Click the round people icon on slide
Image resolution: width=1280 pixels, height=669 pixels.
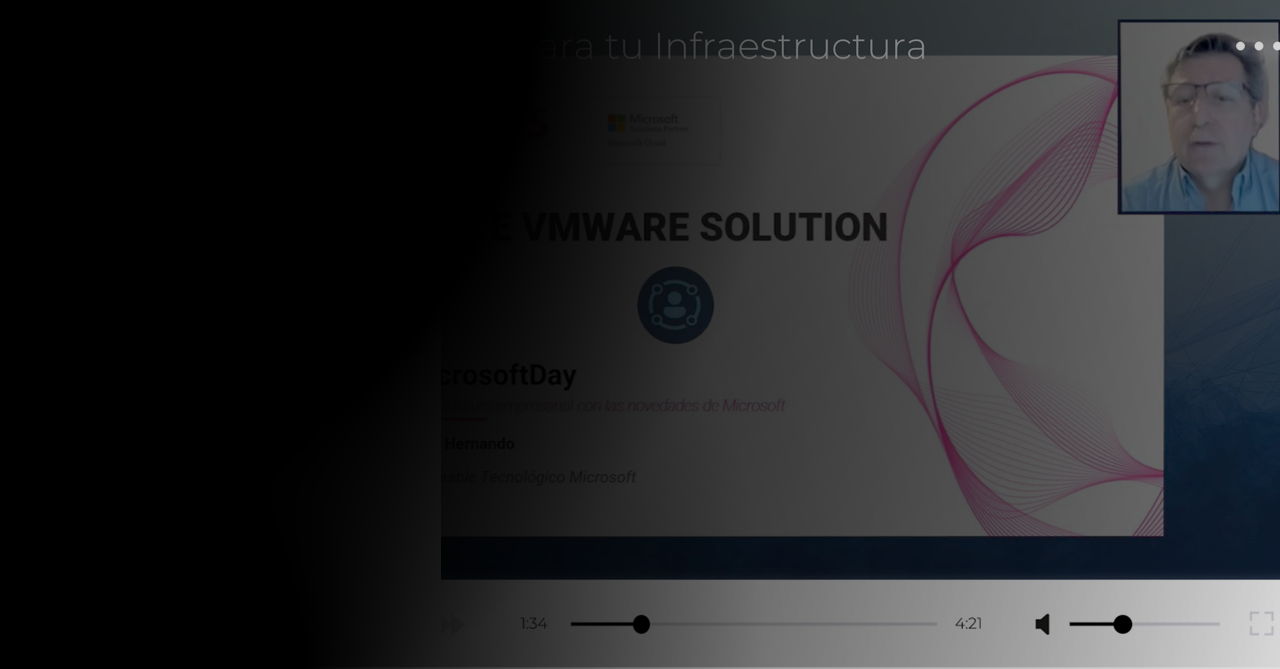click(675, 305)
